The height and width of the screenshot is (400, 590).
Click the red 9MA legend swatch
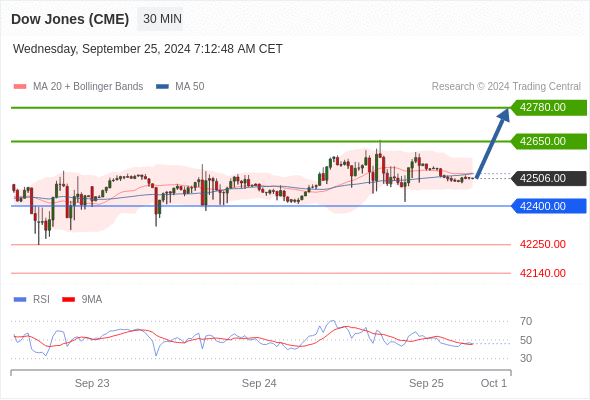click(x=68, y=300)
